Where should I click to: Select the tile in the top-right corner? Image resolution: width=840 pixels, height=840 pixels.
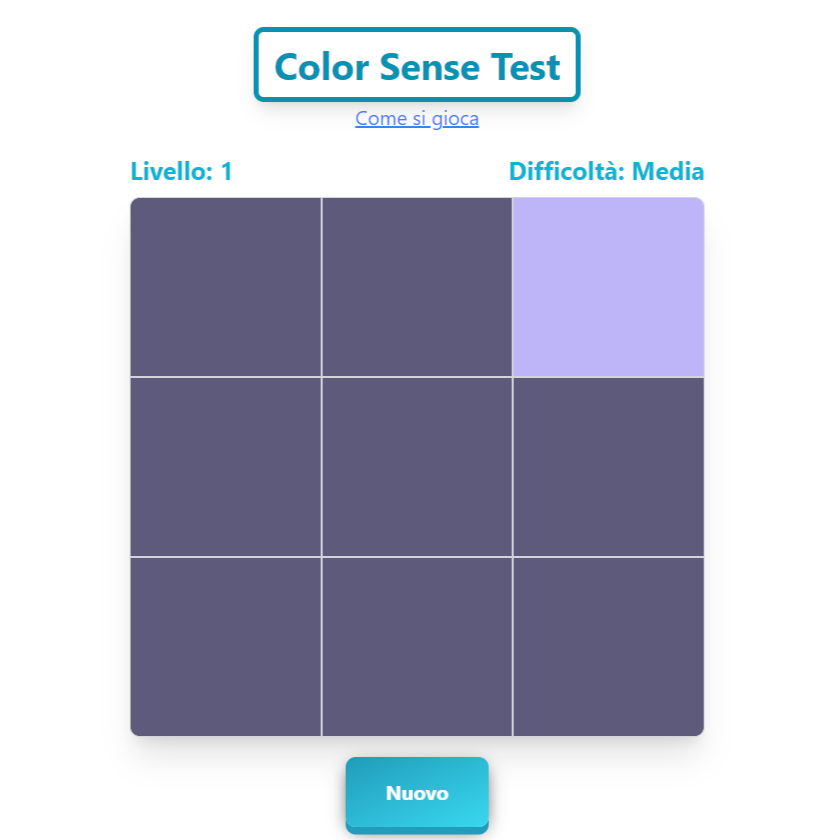pos(608,287)
